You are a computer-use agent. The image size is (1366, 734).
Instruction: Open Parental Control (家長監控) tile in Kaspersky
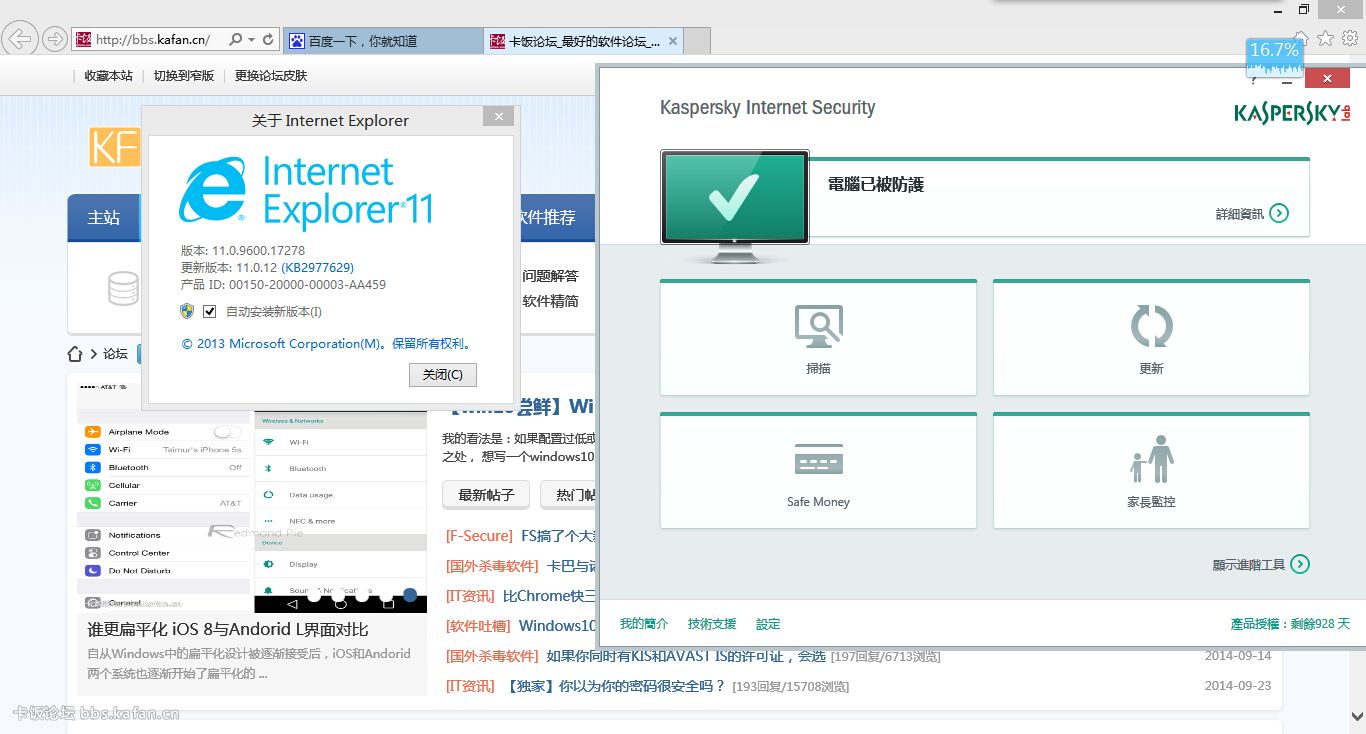pyautogui.click(x=1151, y=471)
